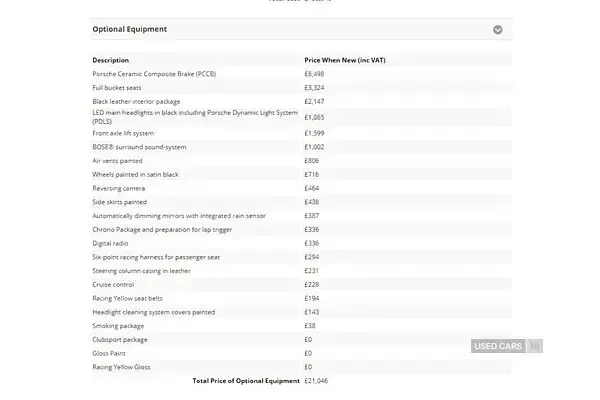
Task: Click the Racing Yellow seat belts row
Action: click(x=300, y=299)
